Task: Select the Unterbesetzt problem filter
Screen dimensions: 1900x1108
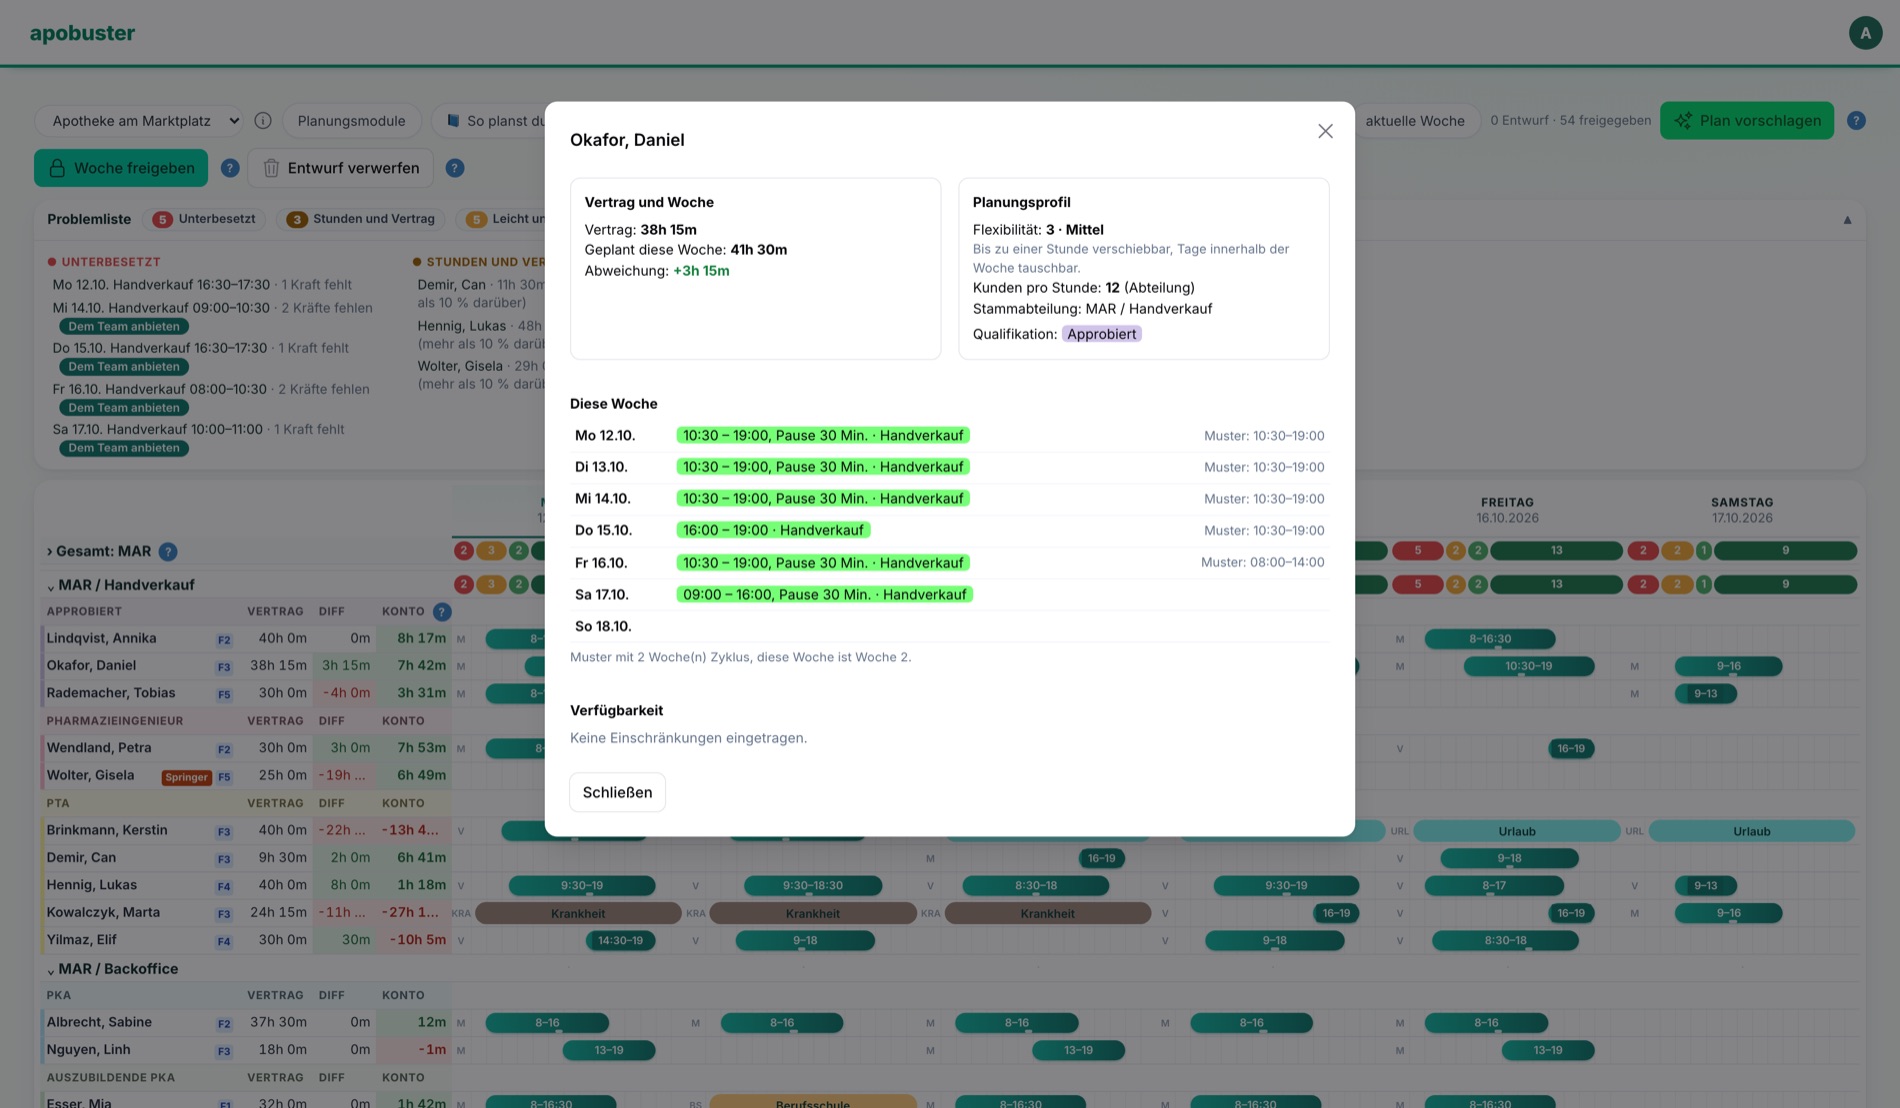Action: coord(204,219)
